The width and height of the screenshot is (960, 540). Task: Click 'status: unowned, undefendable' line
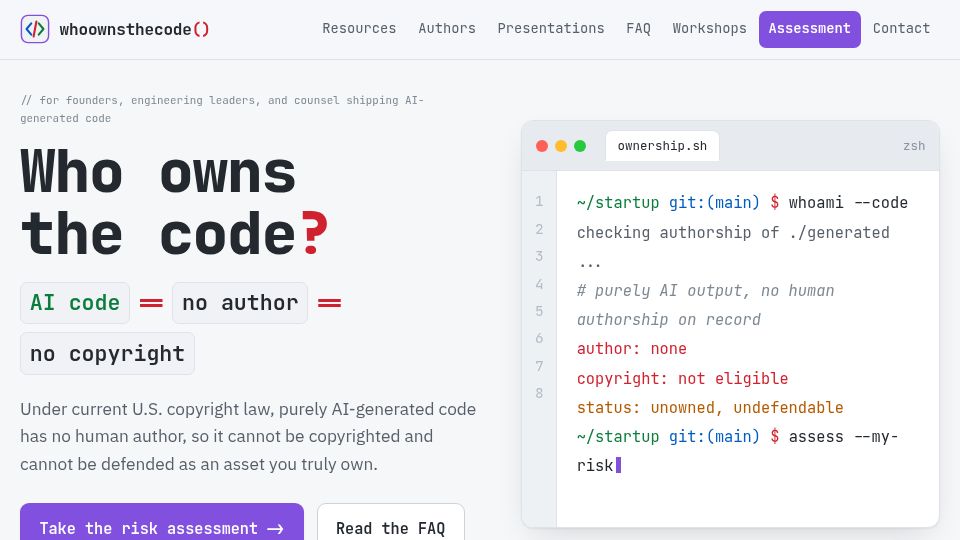pyautogui.click(x=710, y=408)
